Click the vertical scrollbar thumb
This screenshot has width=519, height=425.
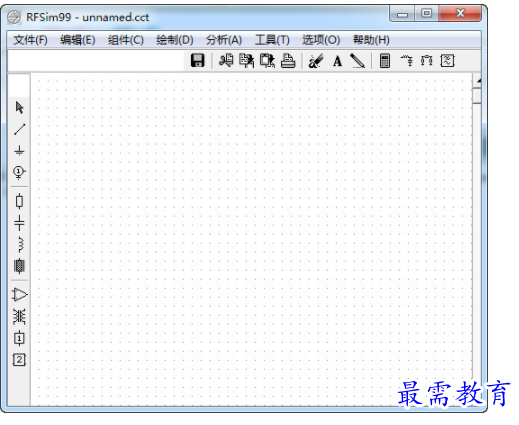click(477, 96)
